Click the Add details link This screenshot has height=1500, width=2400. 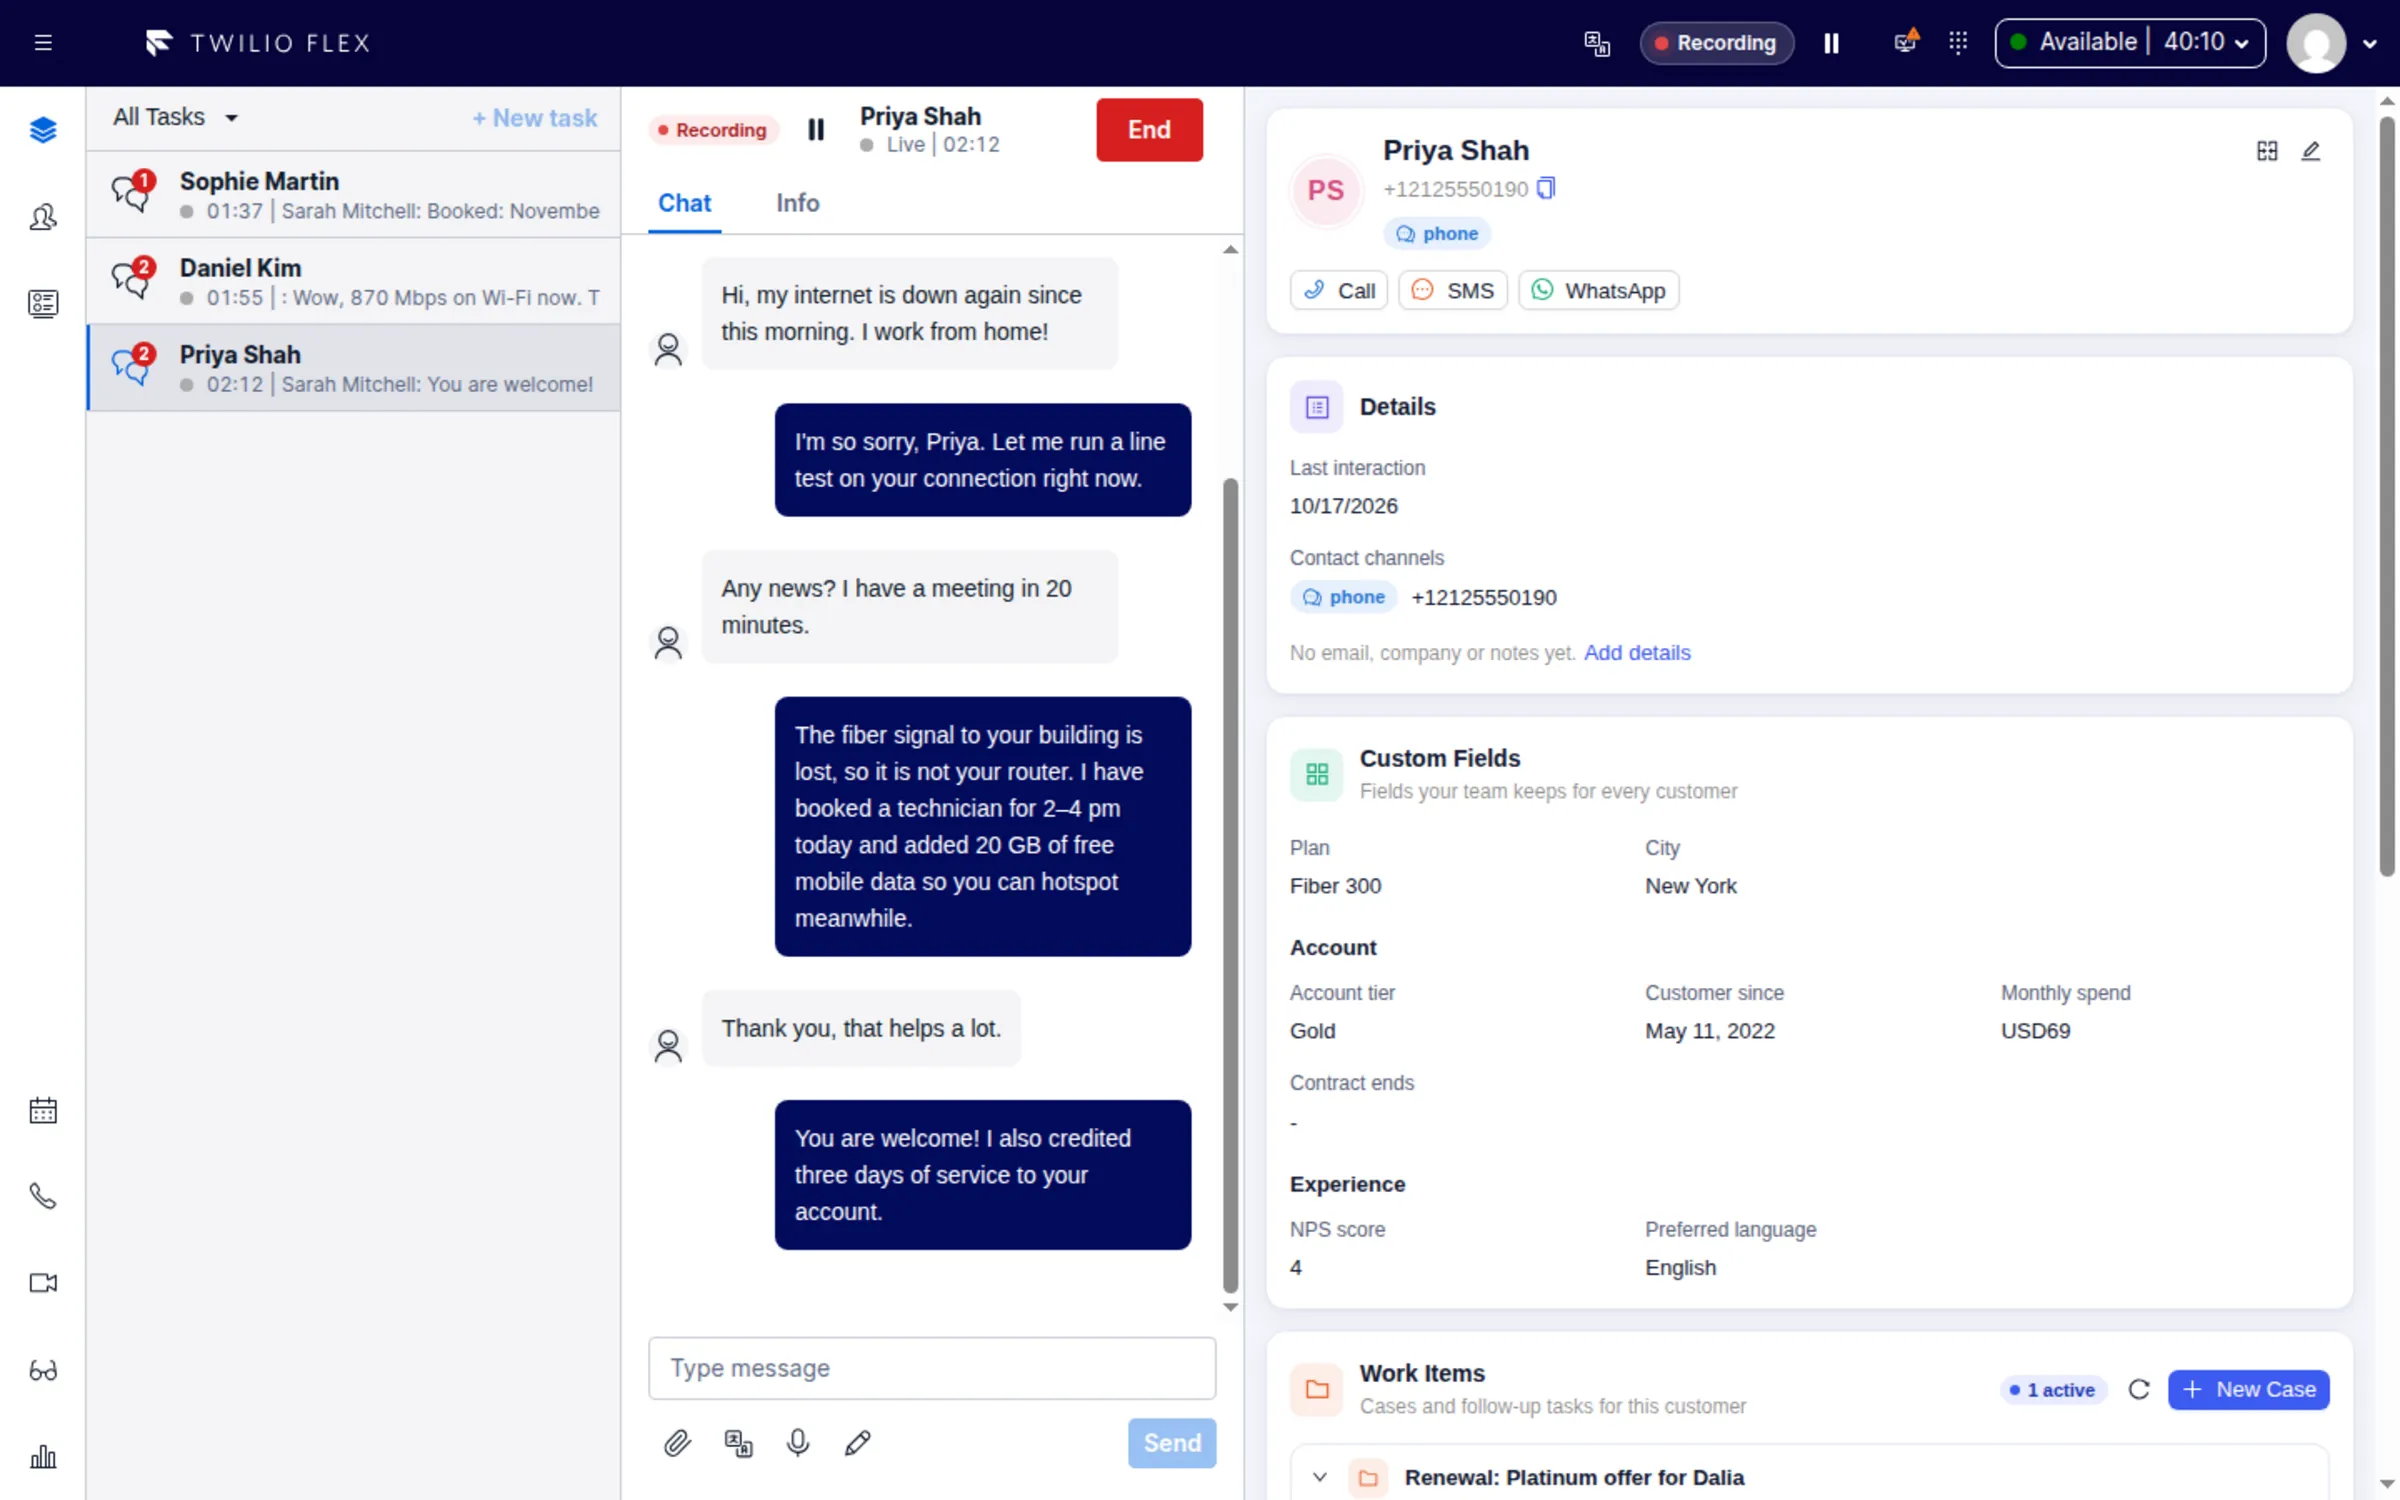pos(1637,653)
